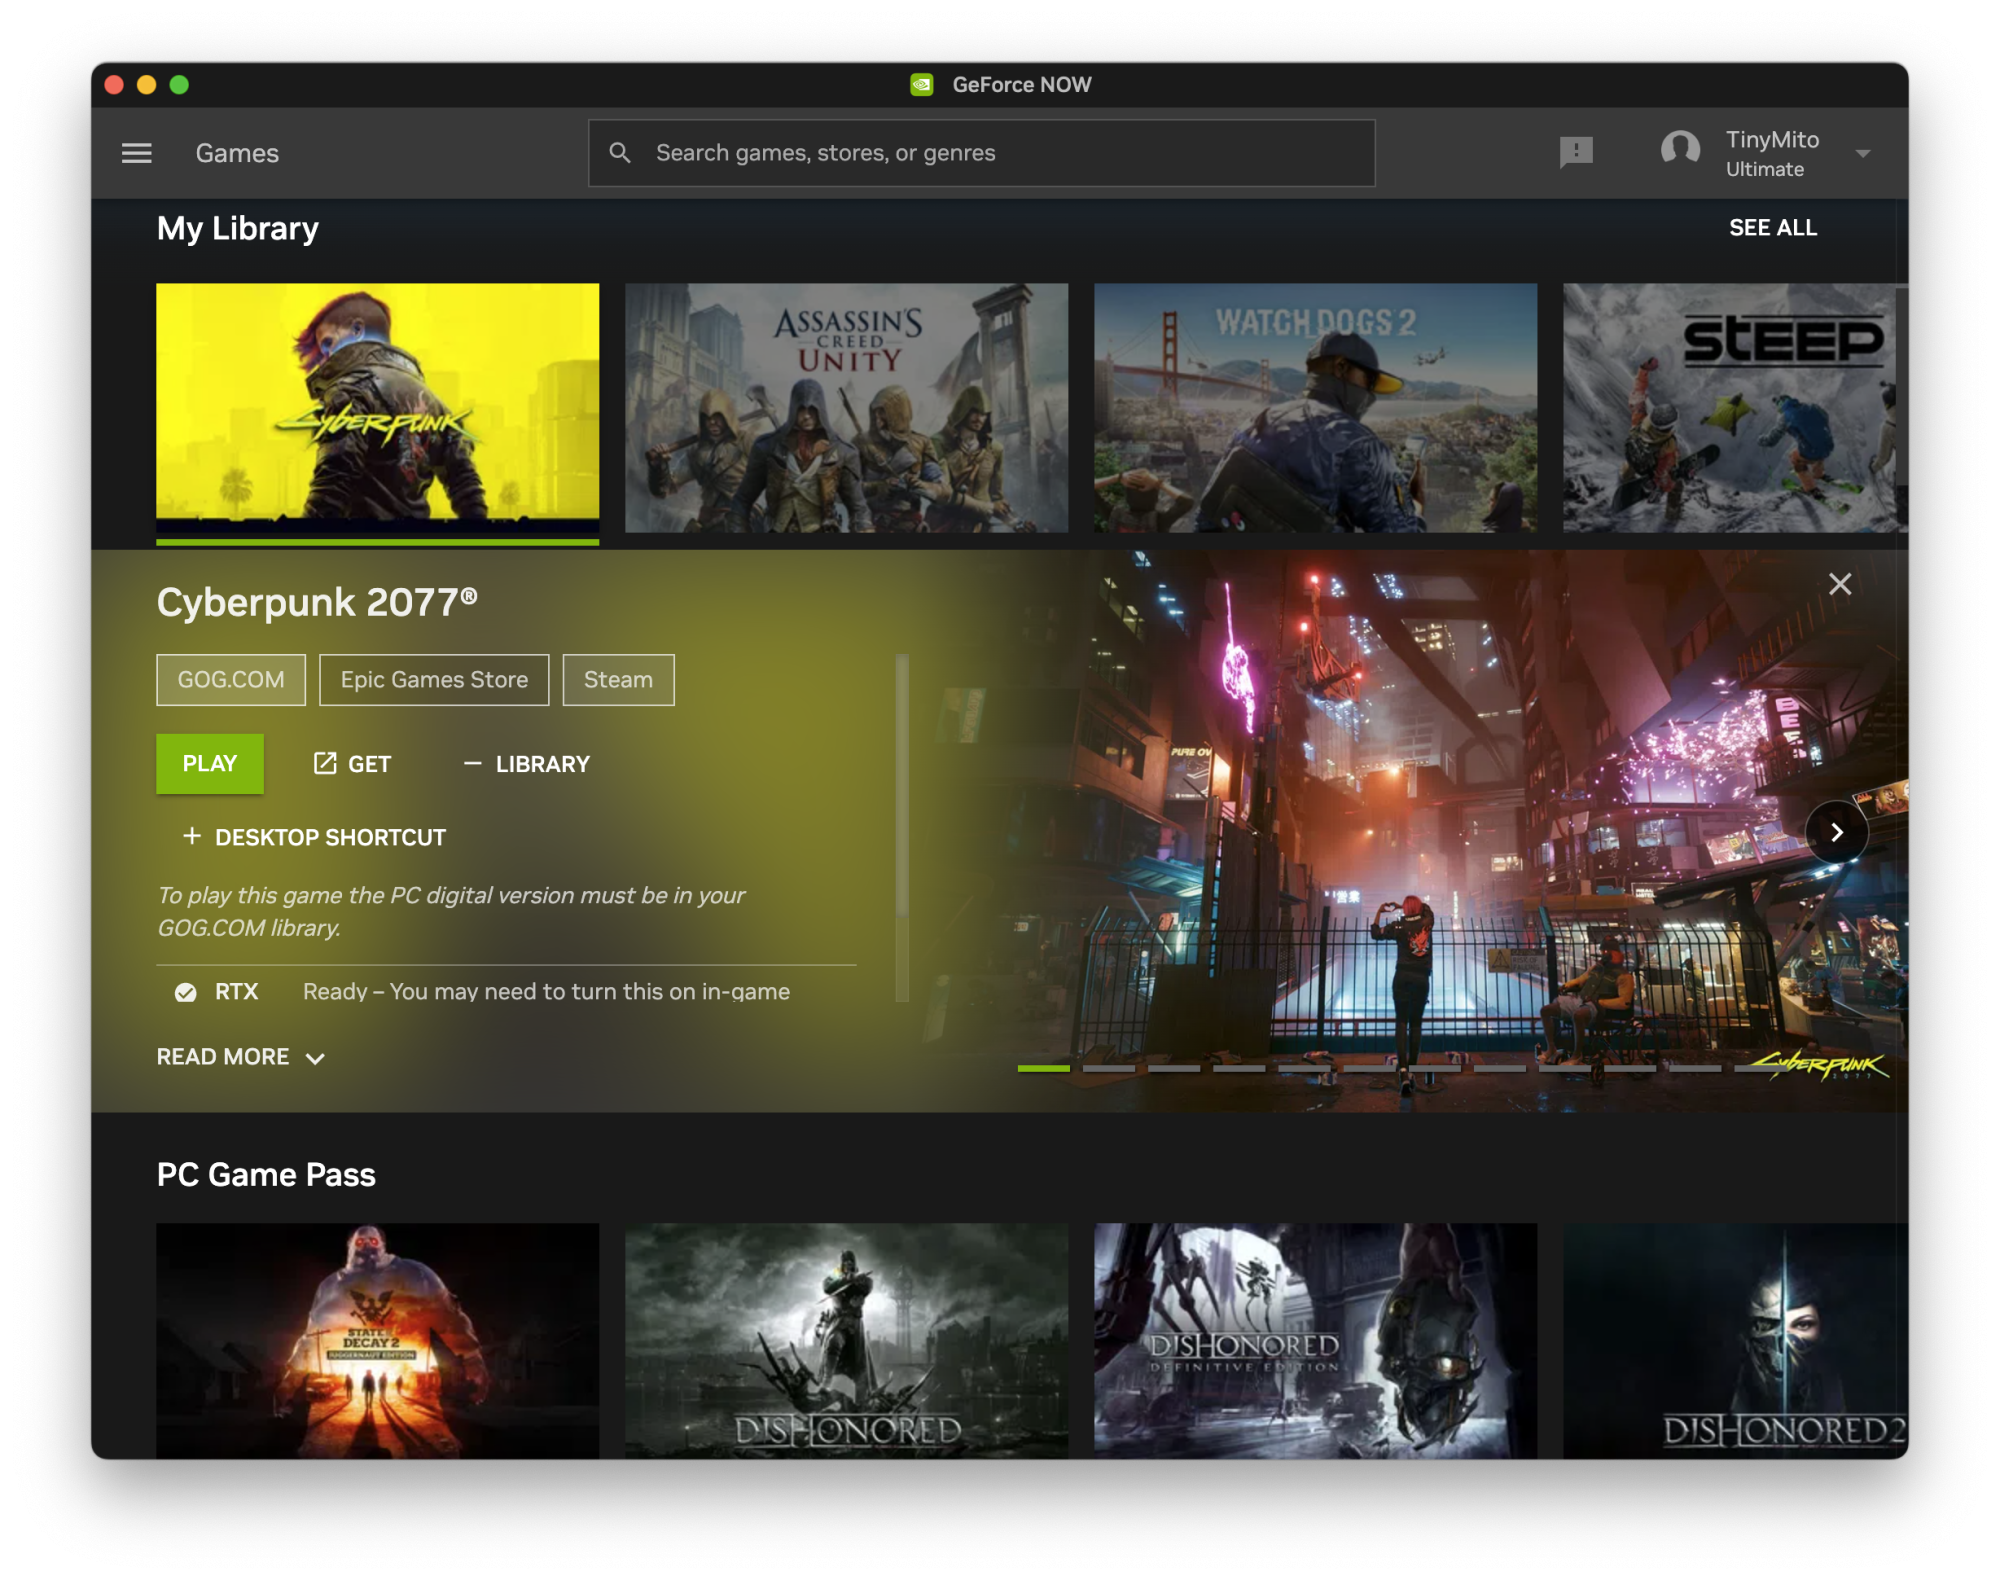Click the game details scrollbar
The image size is (2000, 1580).
coord(902,785)
